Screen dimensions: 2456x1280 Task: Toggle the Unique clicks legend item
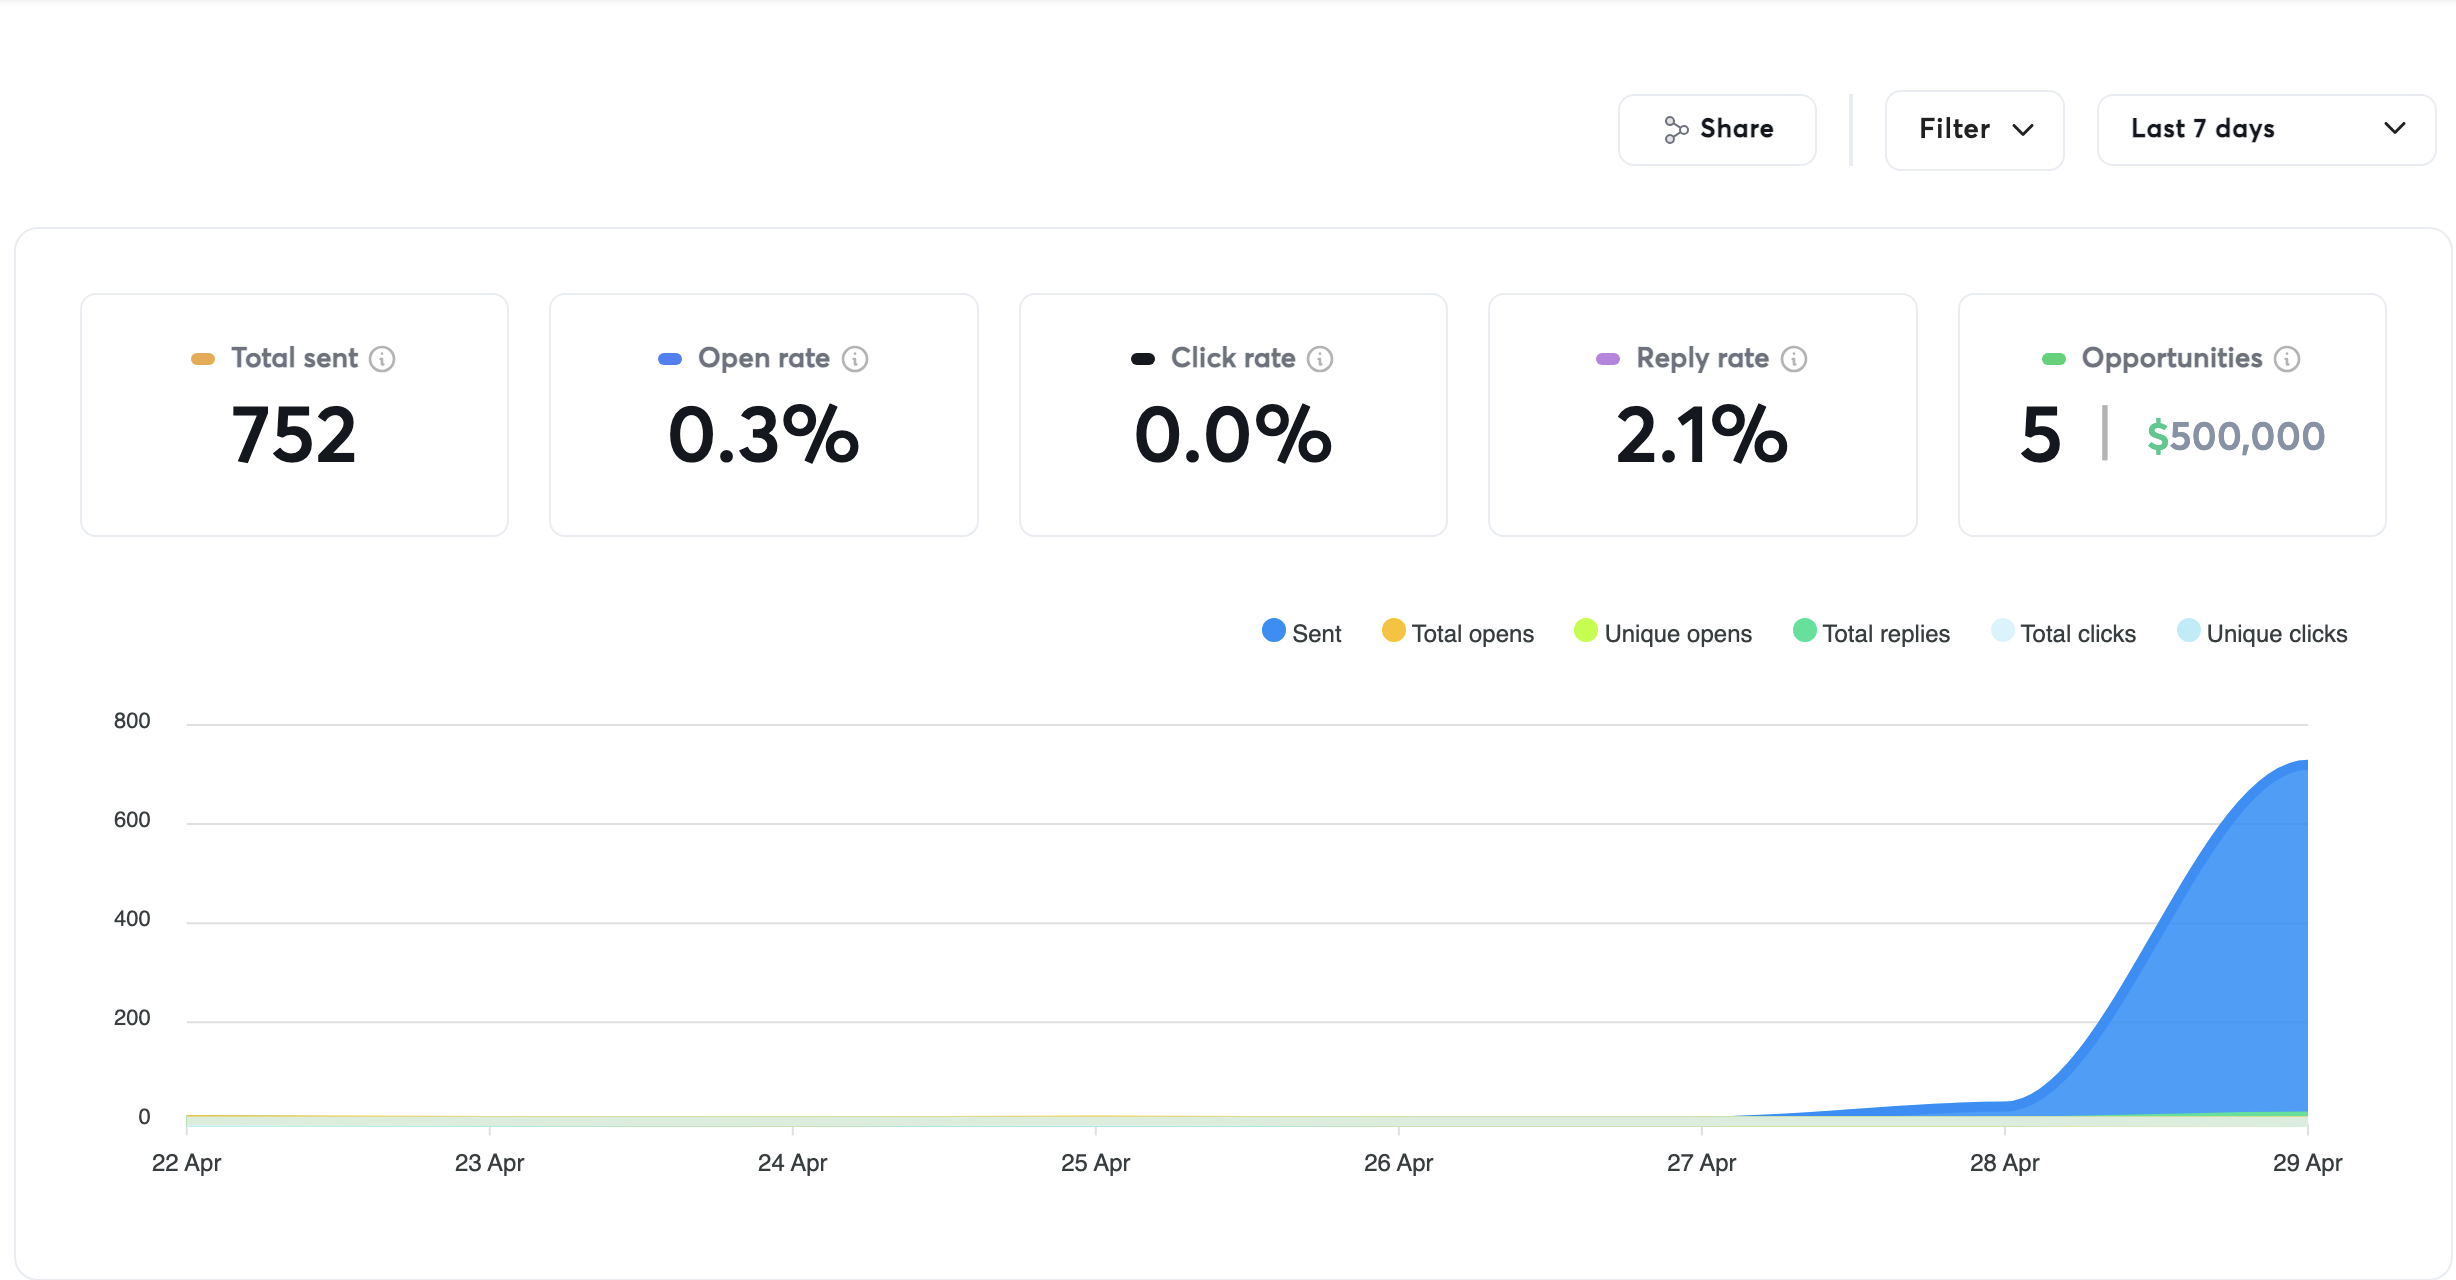[2262, 633]
